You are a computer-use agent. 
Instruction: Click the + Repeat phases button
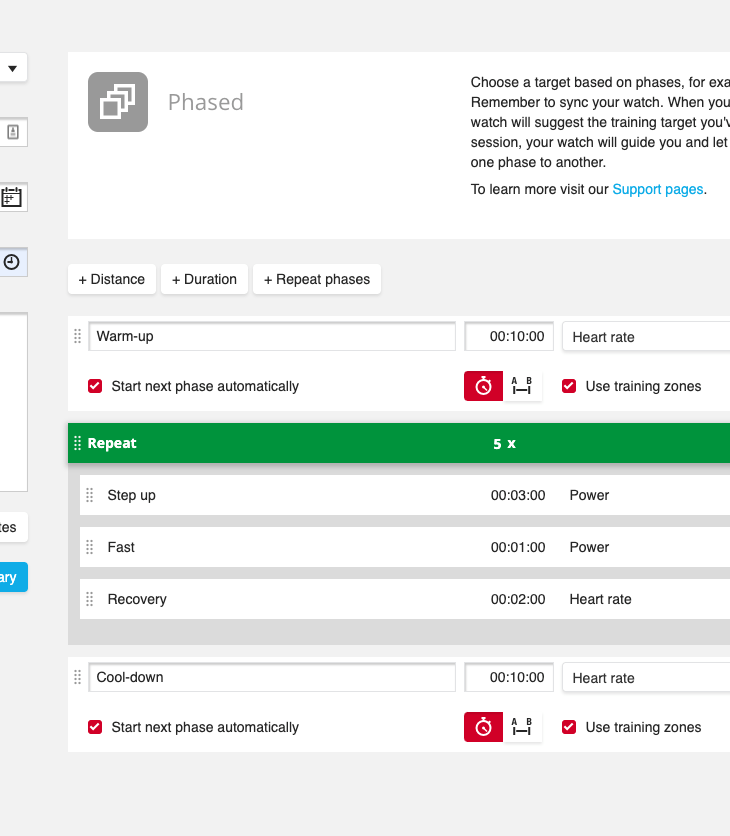[x=317, y=279]
